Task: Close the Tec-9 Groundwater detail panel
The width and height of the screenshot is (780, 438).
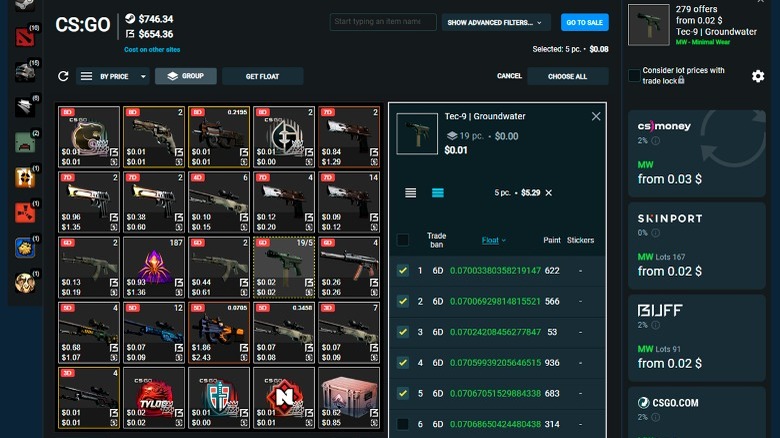Action: tap(596, 116)
